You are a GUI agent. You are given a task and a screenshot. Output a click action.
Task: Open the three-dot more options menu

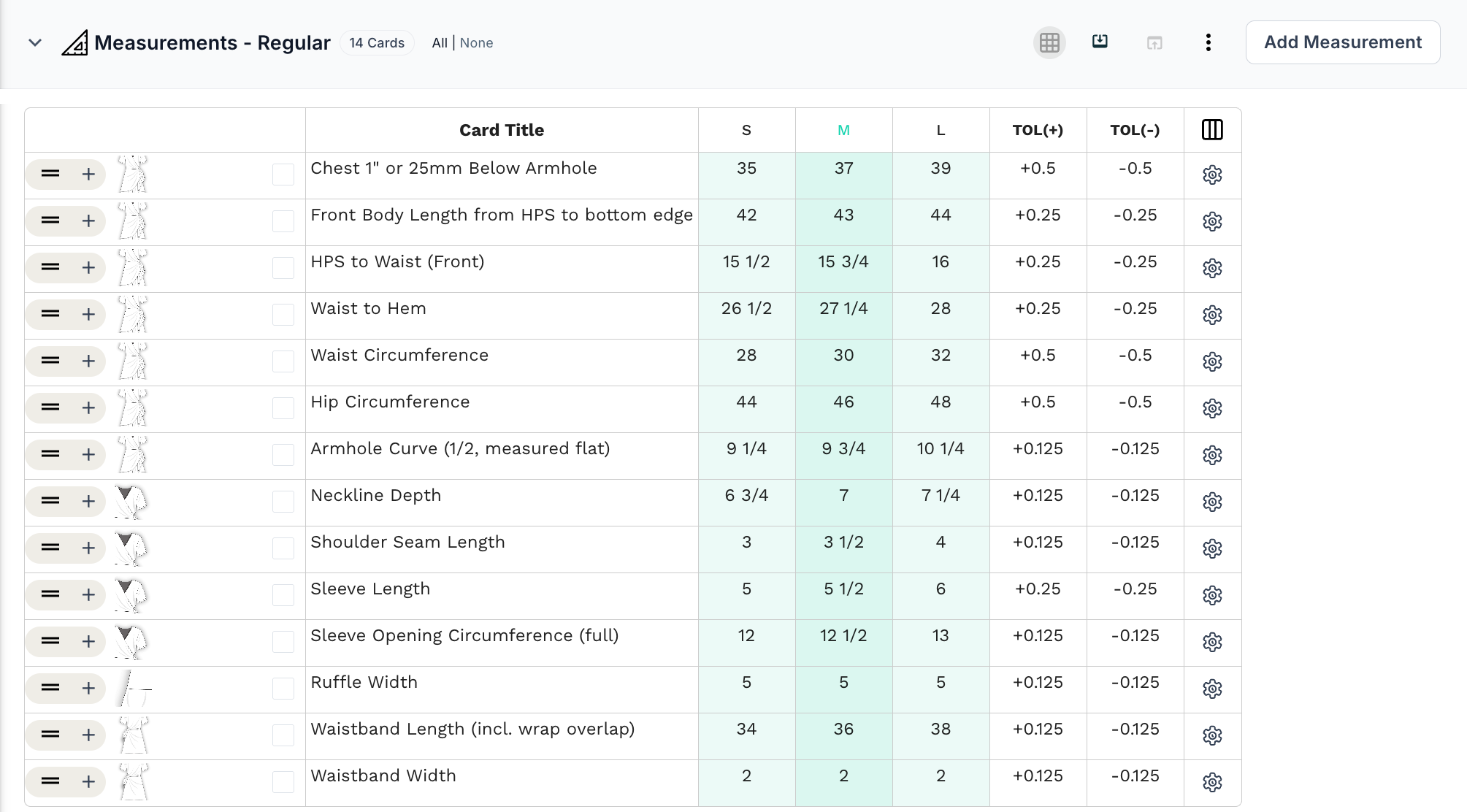pos(1208,43)
